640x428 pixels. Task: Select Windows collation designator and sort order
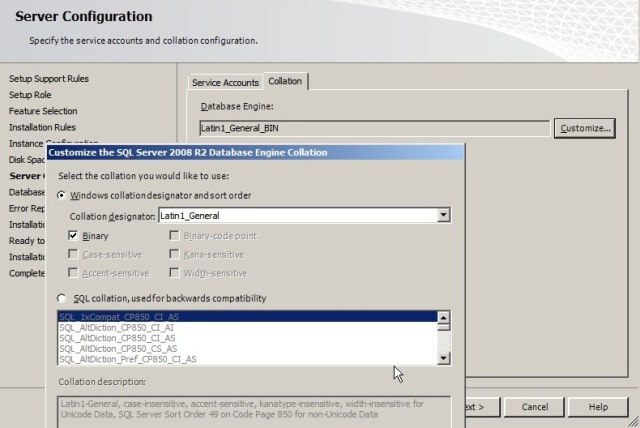[x=61, y=195]
